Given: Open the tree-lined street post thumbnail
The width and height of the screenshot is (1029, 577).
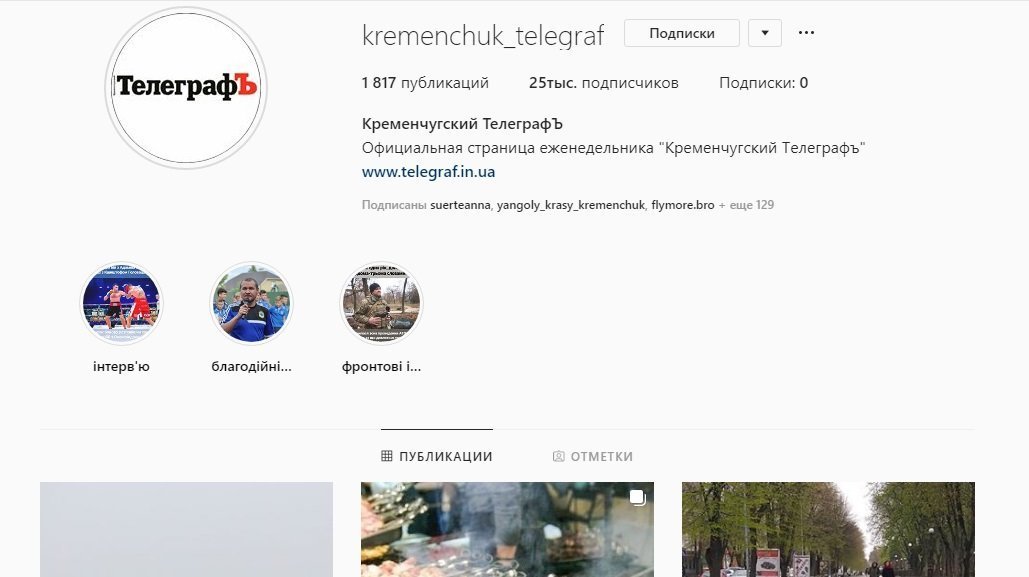Looking at the screenshot, I should [x=828, y=530].
